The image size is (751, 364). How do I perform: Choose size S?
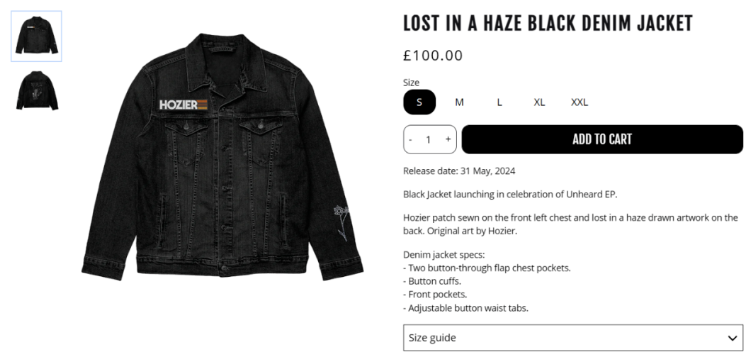(419, 102)
